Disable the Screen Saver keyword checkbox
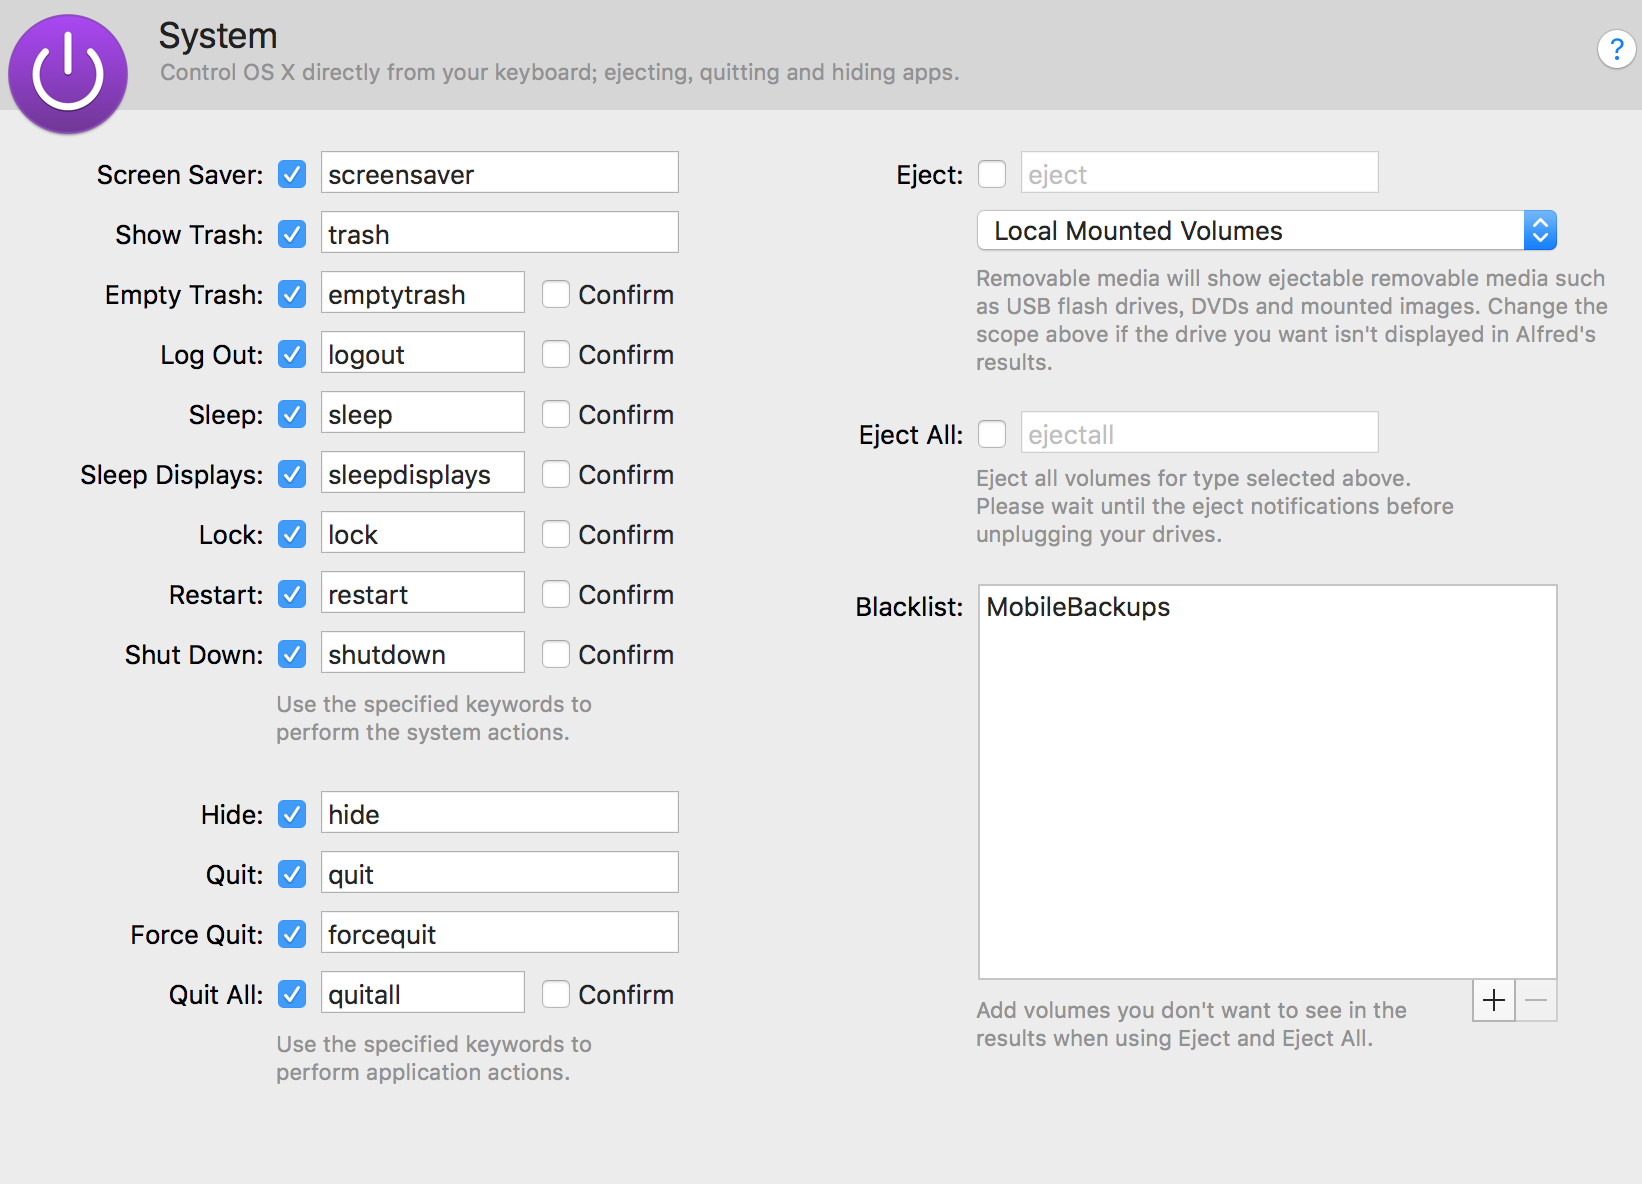The image size is (1642, 1184). point(292,174)
